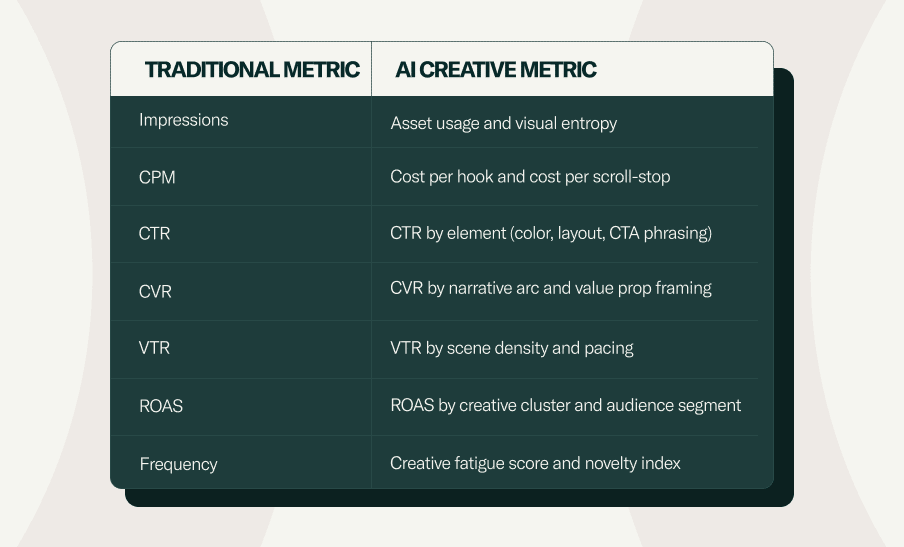Image resolution: width=904 pixels, height=547 pixels.
Task: Select the Impressions cell
Action: [x=183, y=120]
